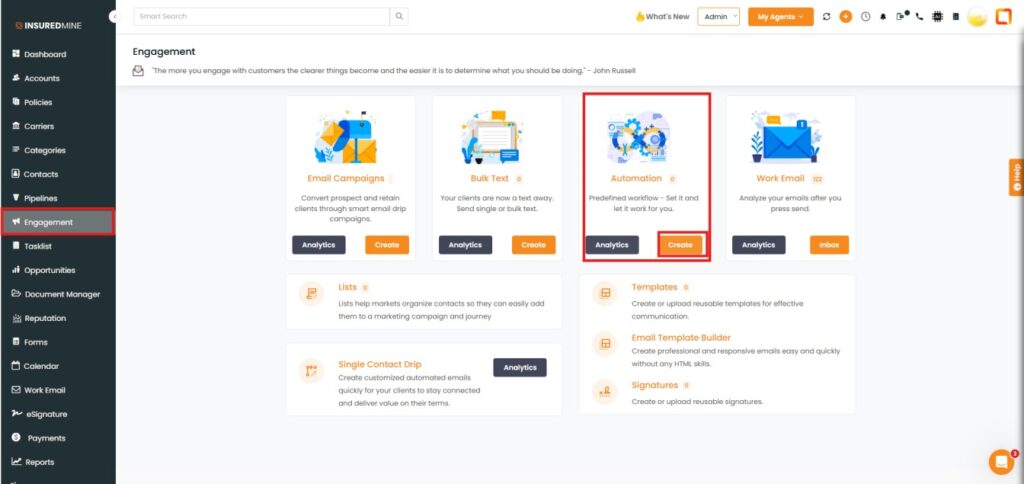Click the Lists card icon
The width and height of the screenshot is (1024, 484).
[x=311, y=293]
